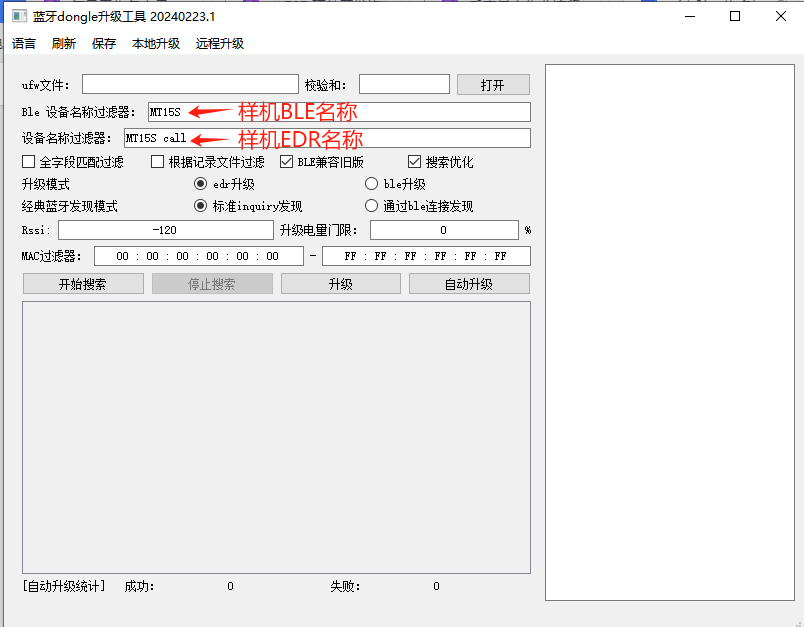Click the 校验和 checksum field
The image size is (804, 627).
click(404, 85)
